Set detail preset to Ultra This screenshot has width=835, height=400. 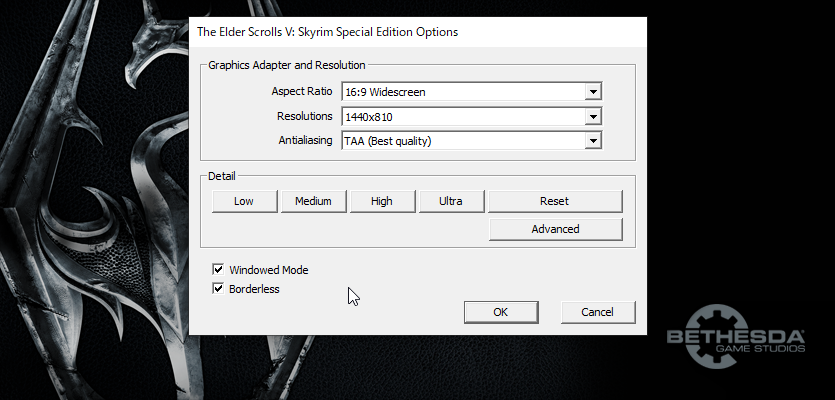tap(451, 201)
